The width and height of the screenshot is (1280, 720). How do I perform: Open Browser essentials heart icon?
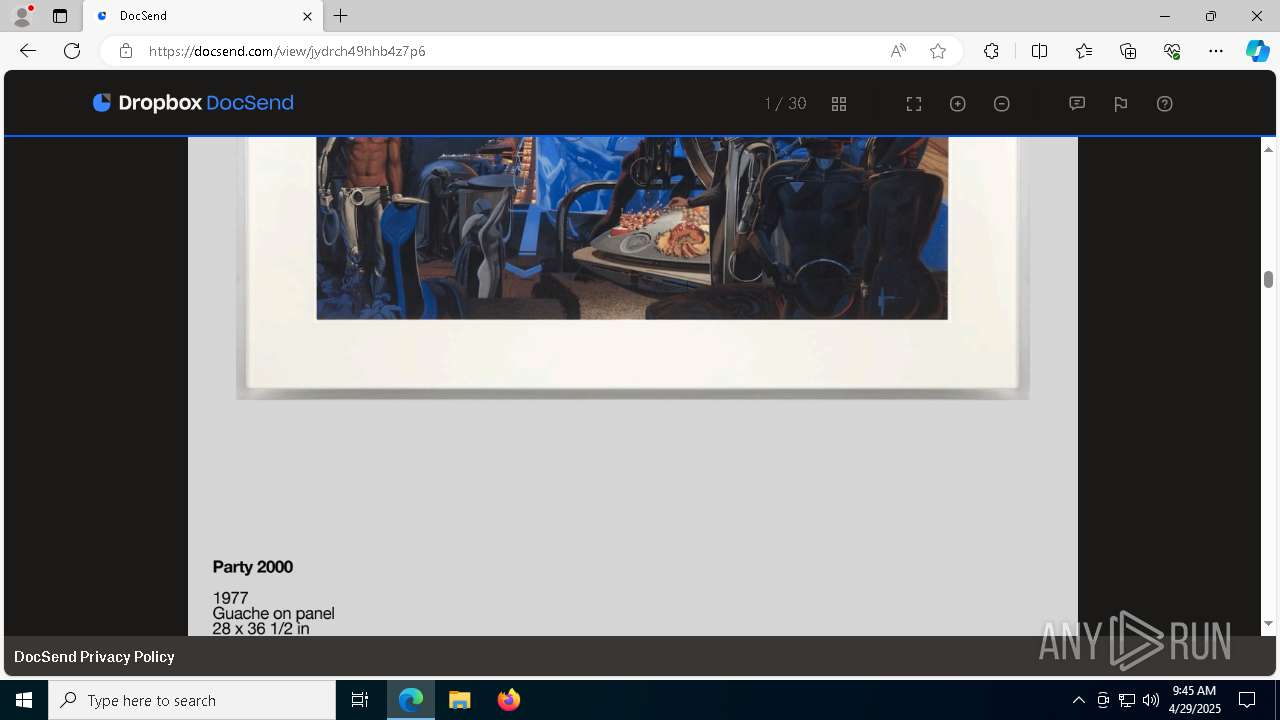(1172, 51)
